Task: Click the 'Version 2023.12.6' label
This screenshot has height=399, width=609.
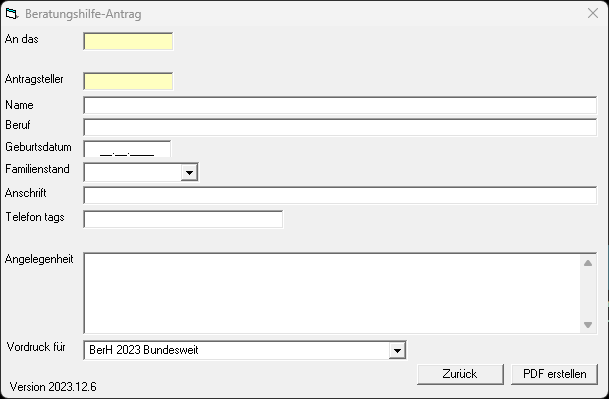Action: point(53,387)
